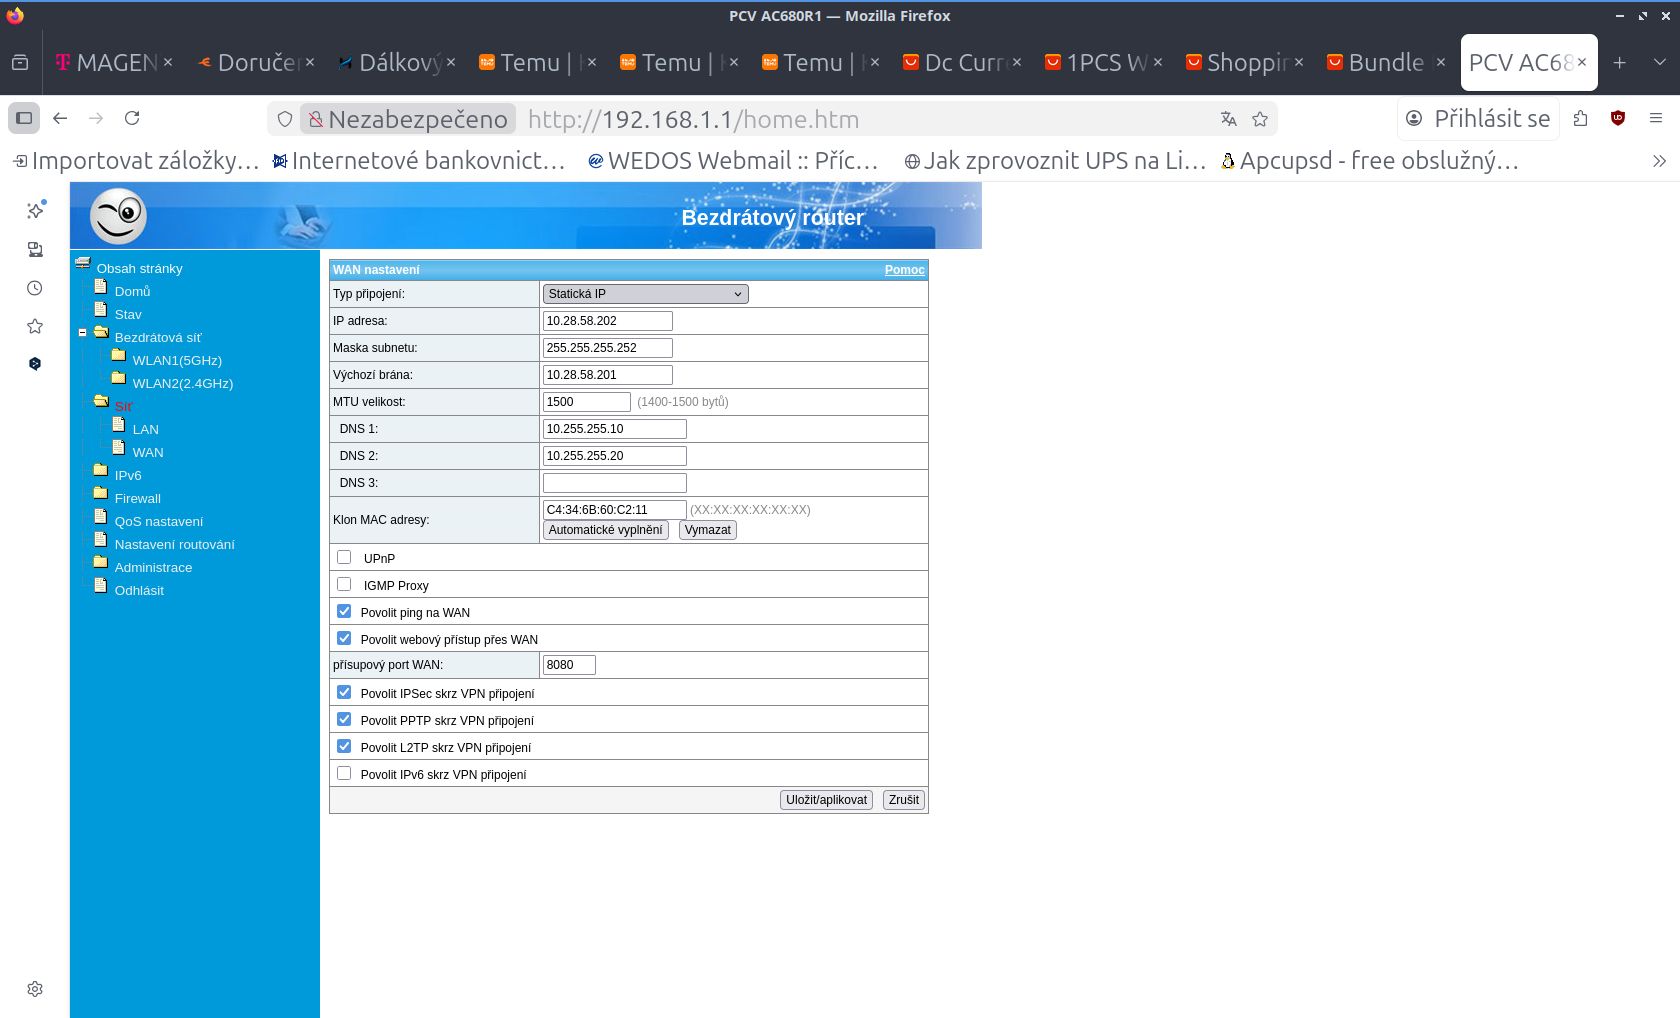
Task: Show more bookmarks with the chevron
Action: [x=1659, y=161]
